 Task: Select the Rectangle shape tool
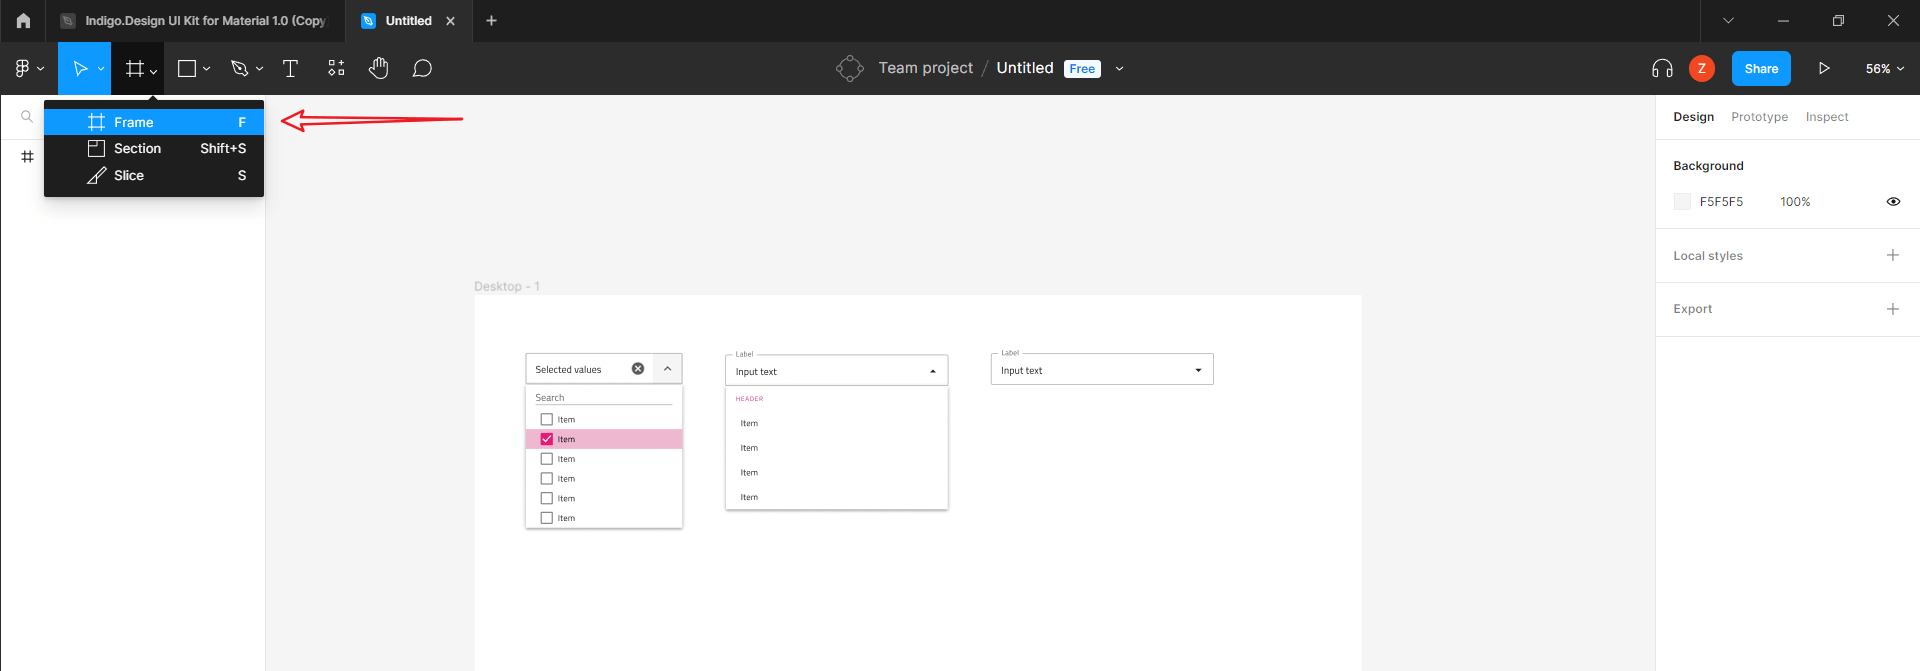pyautogui.click(x=187, y=68)
